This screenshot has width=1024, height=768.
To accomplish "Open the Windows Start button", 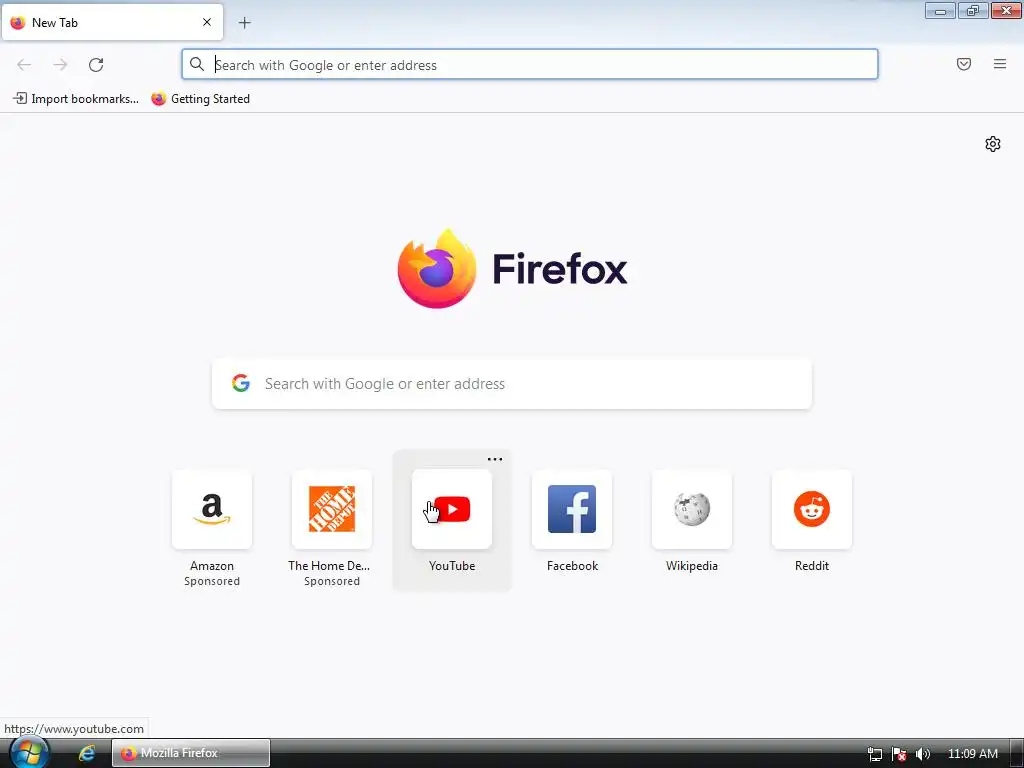I will click(28, 753).
